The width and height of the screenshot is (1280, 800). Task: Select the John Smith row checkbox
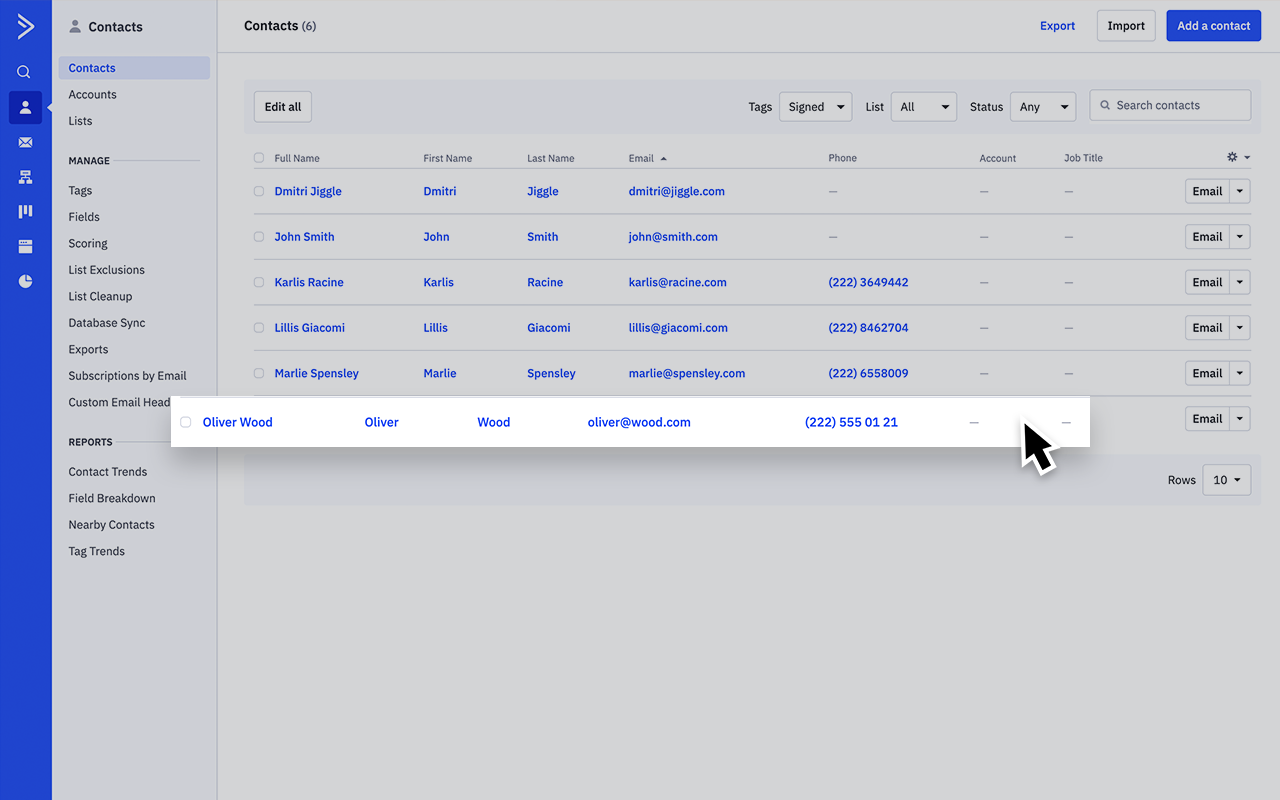click(x=258, y=236)
